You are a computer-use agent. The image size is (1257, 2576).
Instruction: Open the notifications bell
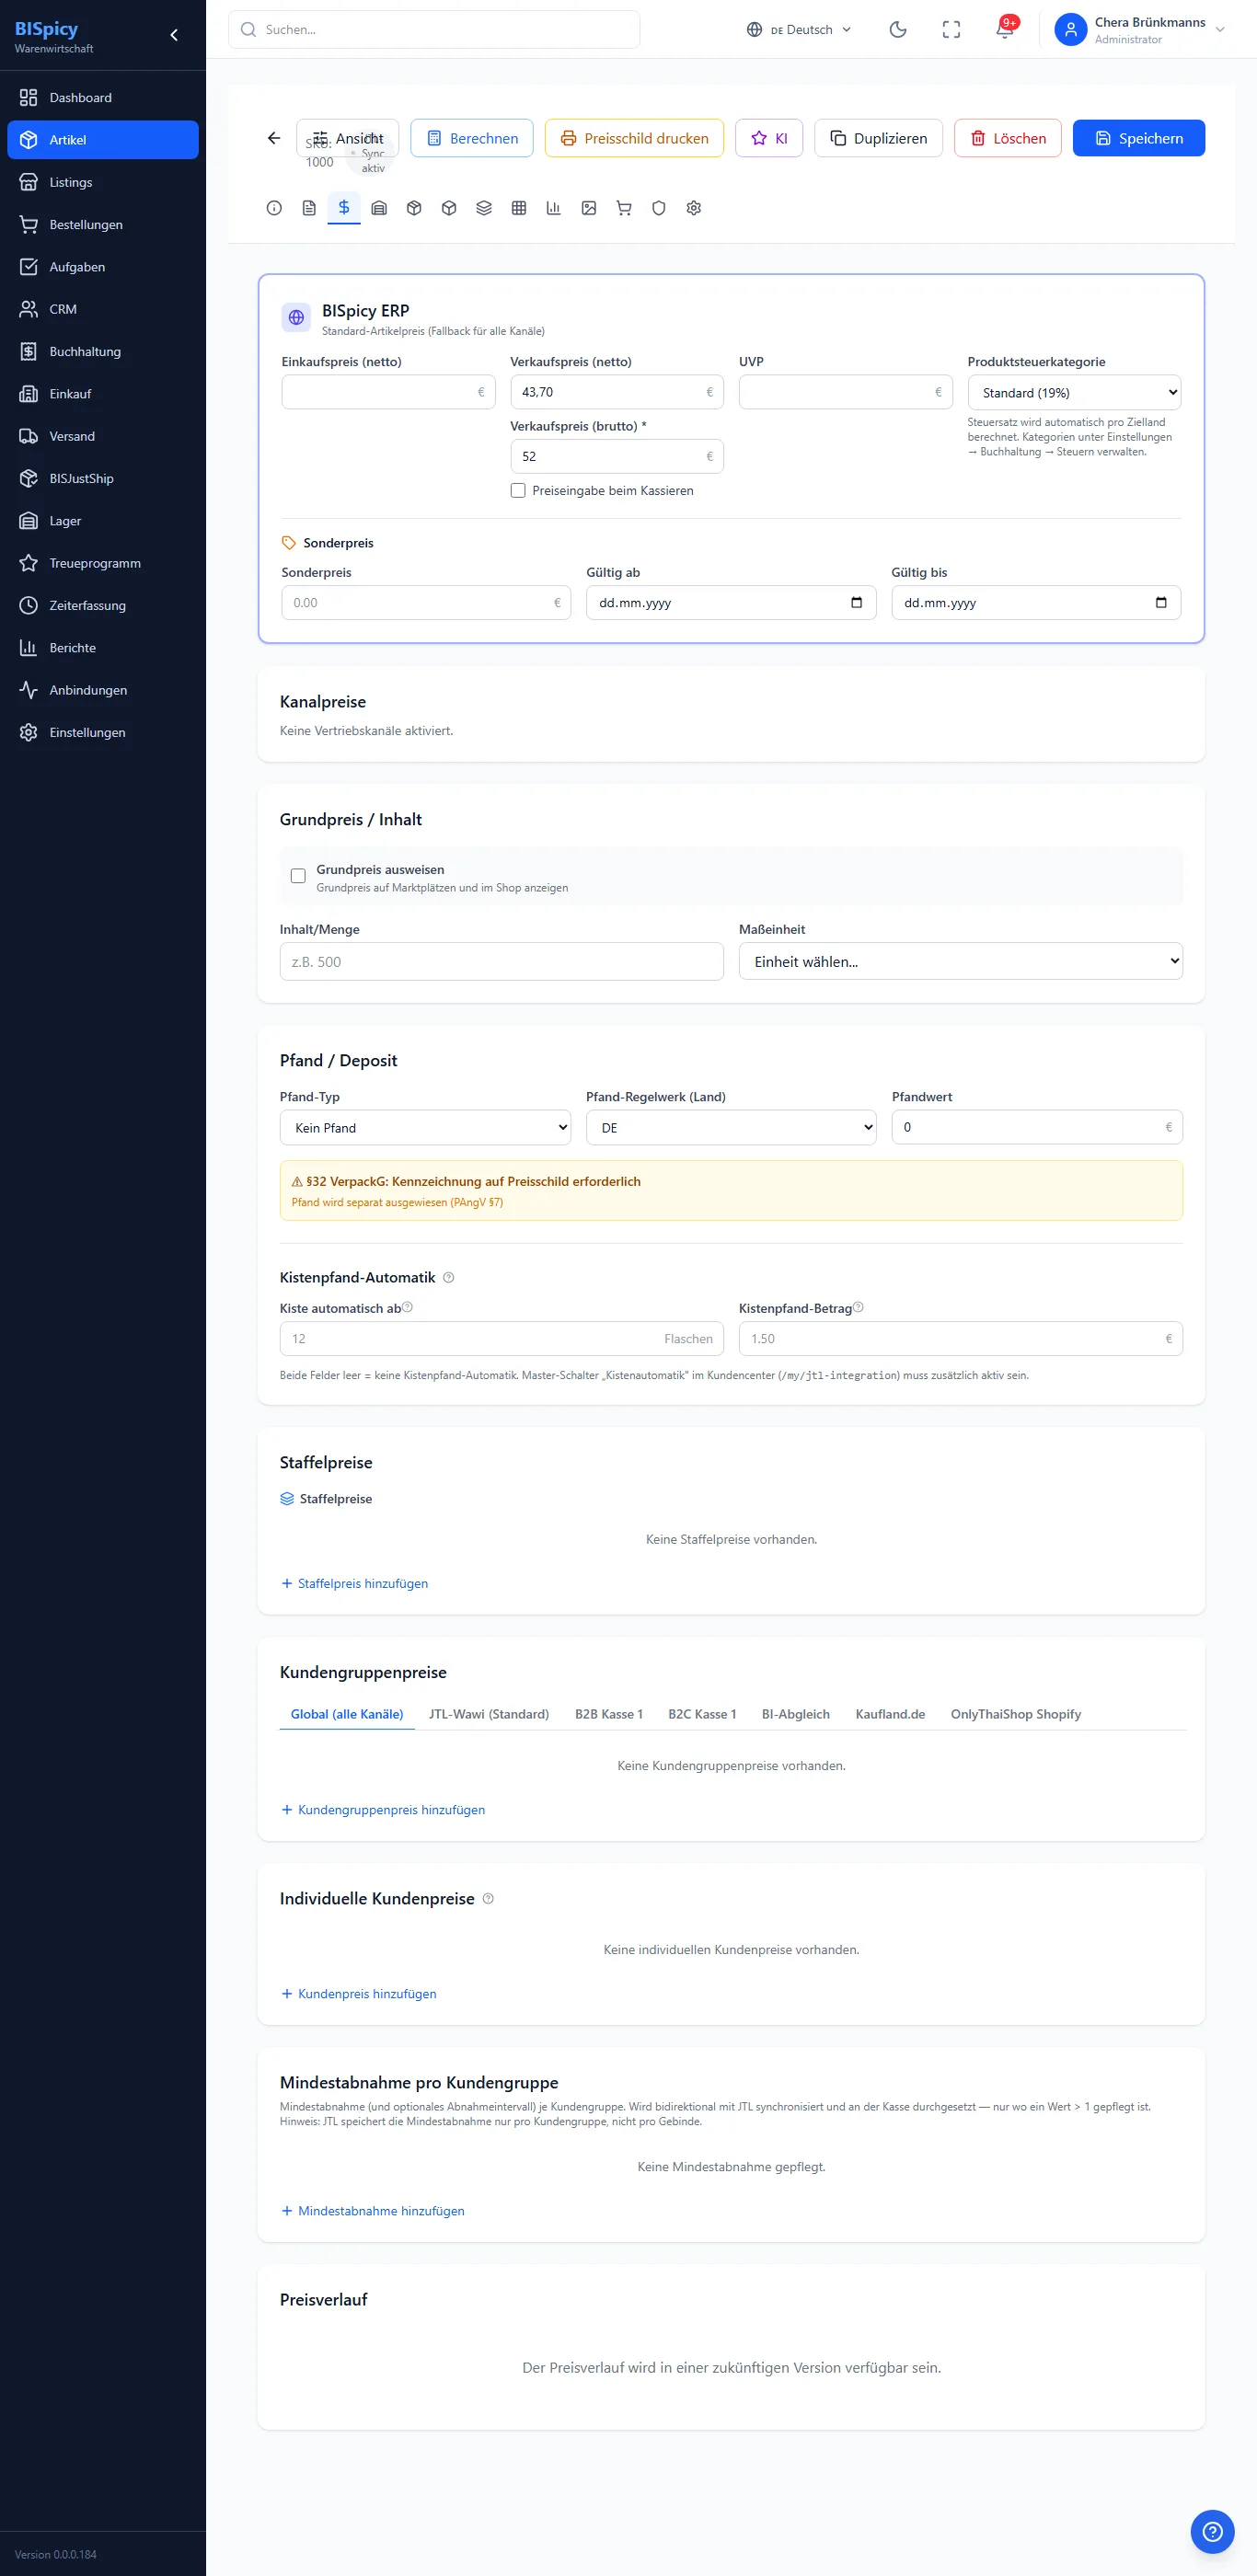pyautogui.click(x=1005, y=29)
